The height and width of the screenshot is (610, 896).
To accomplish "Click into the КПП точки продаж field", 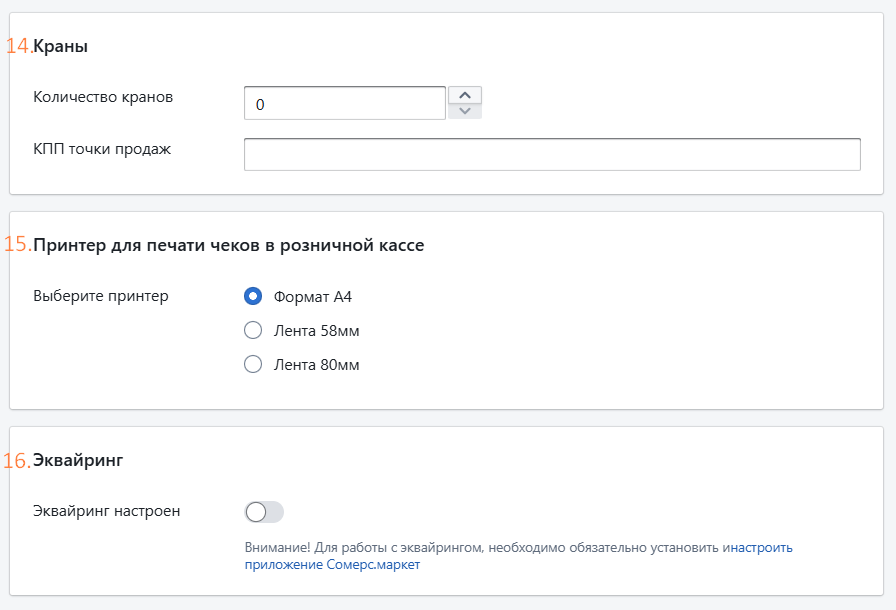I will tap(552, 154).
